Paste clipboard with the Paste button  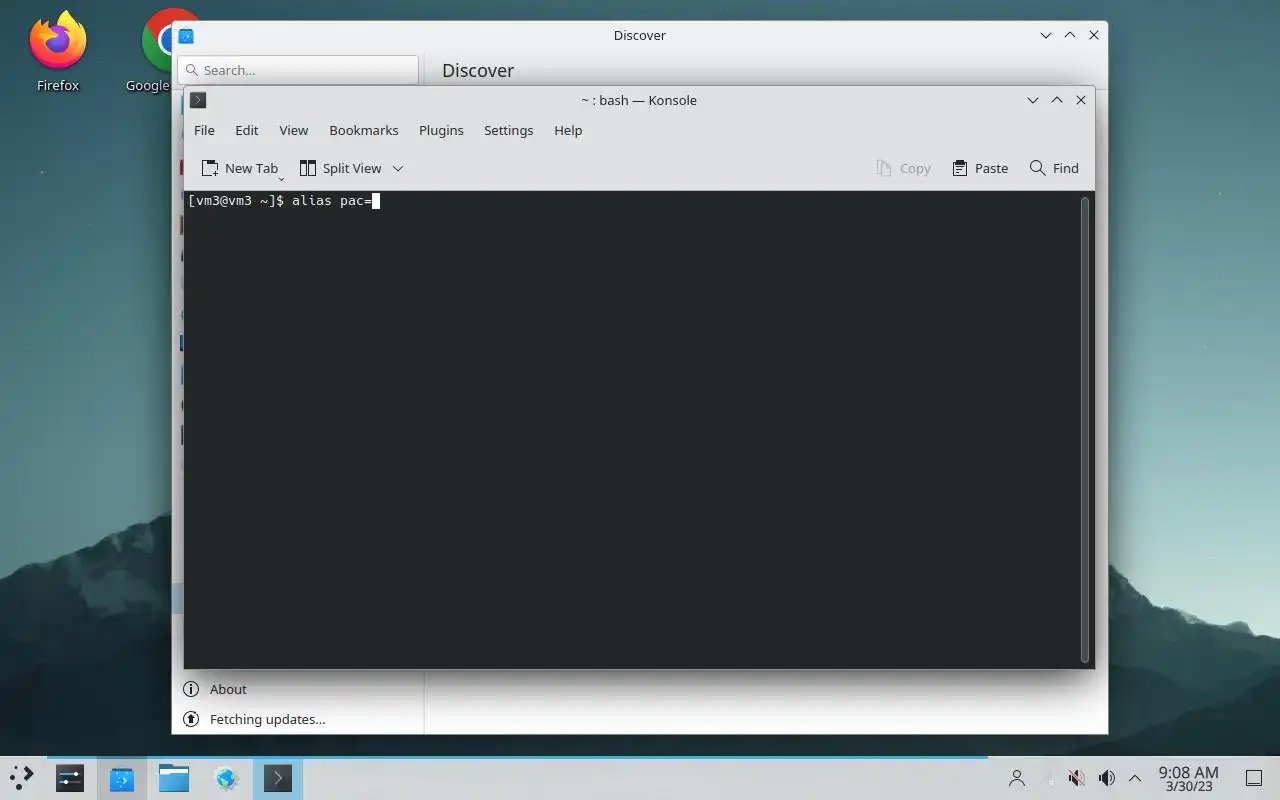coord(980,168)
